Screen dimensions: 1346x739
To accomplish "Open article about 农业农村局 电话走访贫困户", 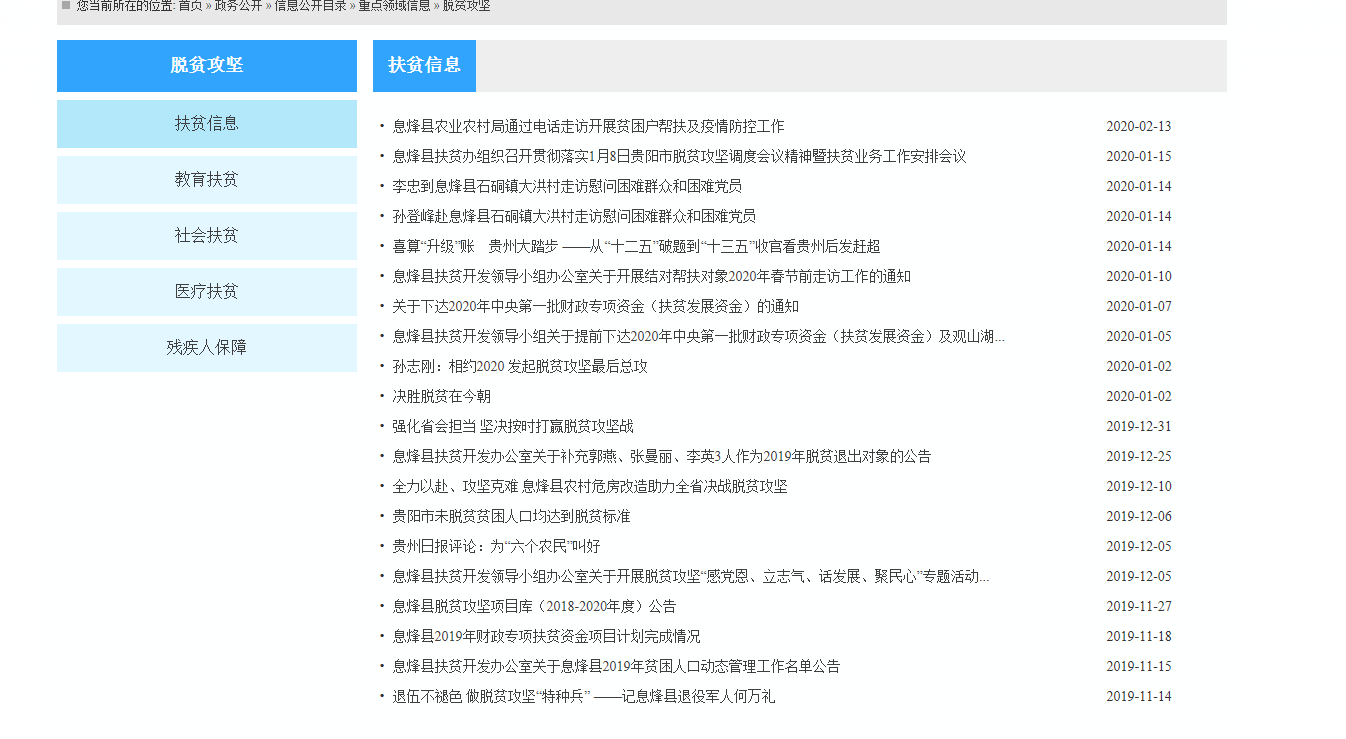I will (588, 127).
